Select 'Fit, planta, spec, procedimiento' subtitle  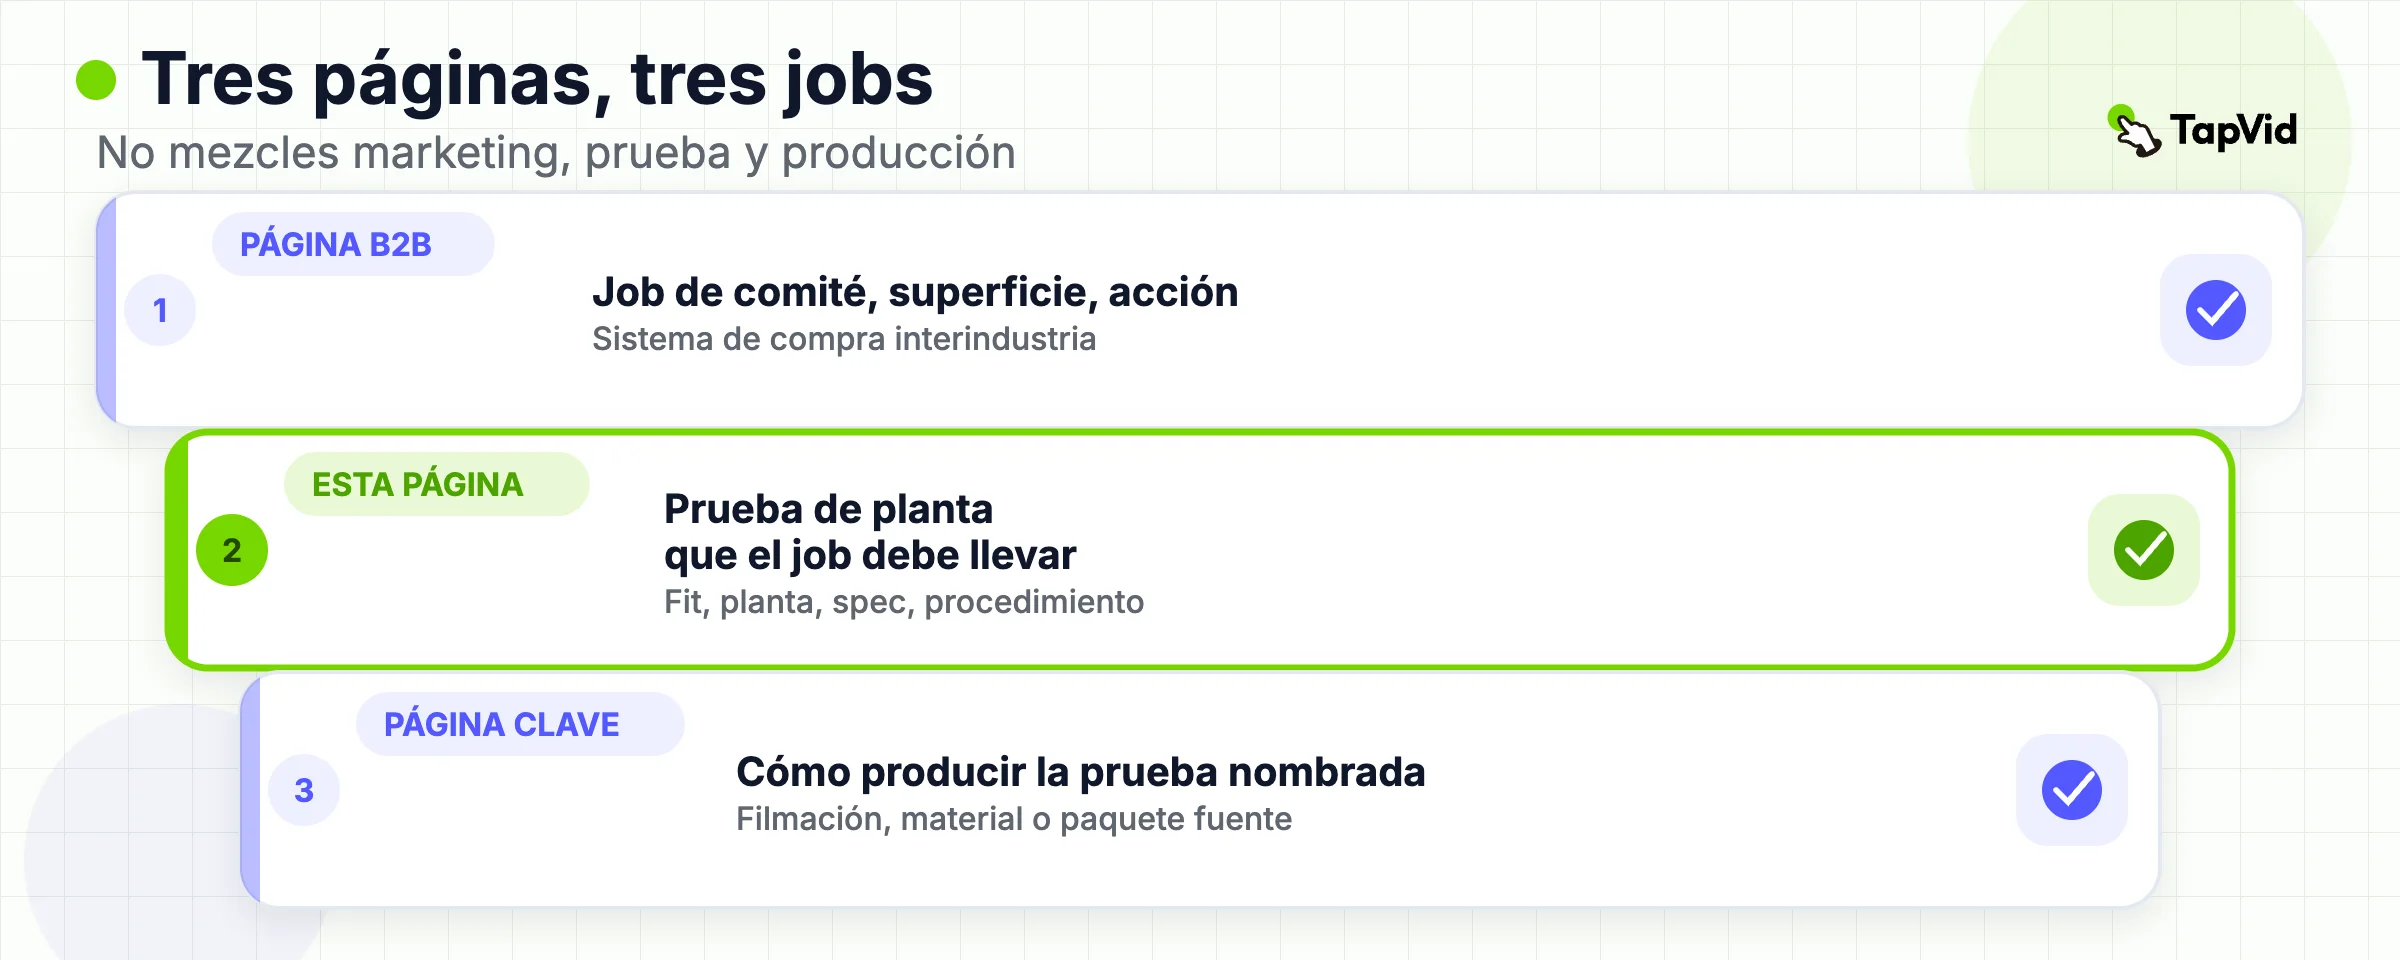(904, 602)
